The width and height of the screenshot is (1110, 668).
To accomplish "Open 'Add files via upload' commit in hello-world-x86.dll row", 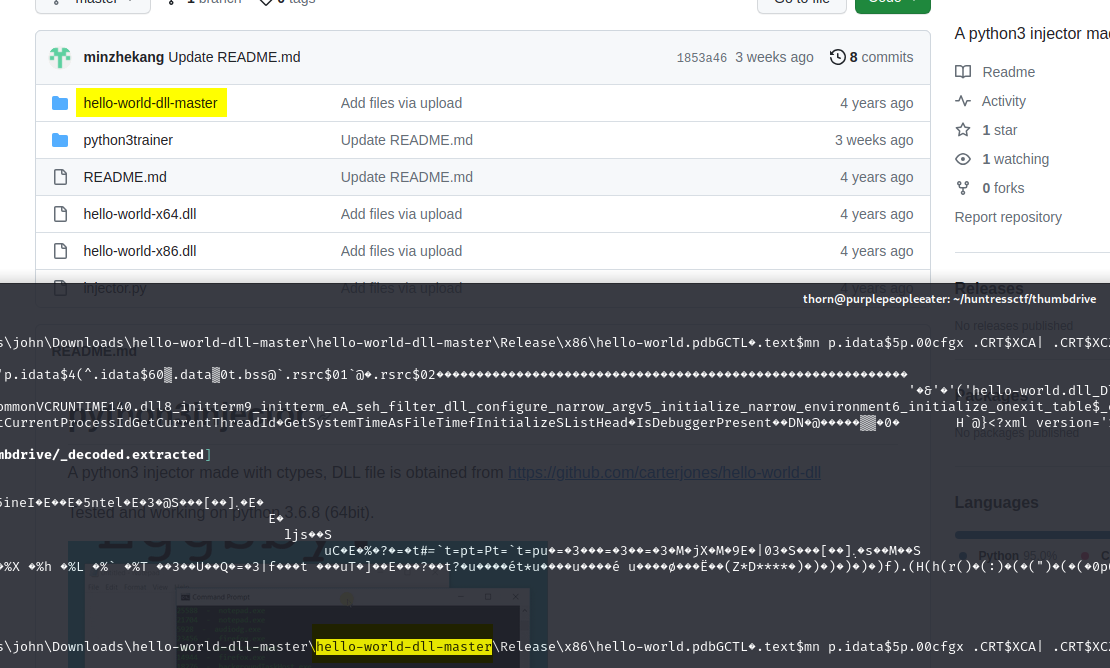I will (401, 251).
